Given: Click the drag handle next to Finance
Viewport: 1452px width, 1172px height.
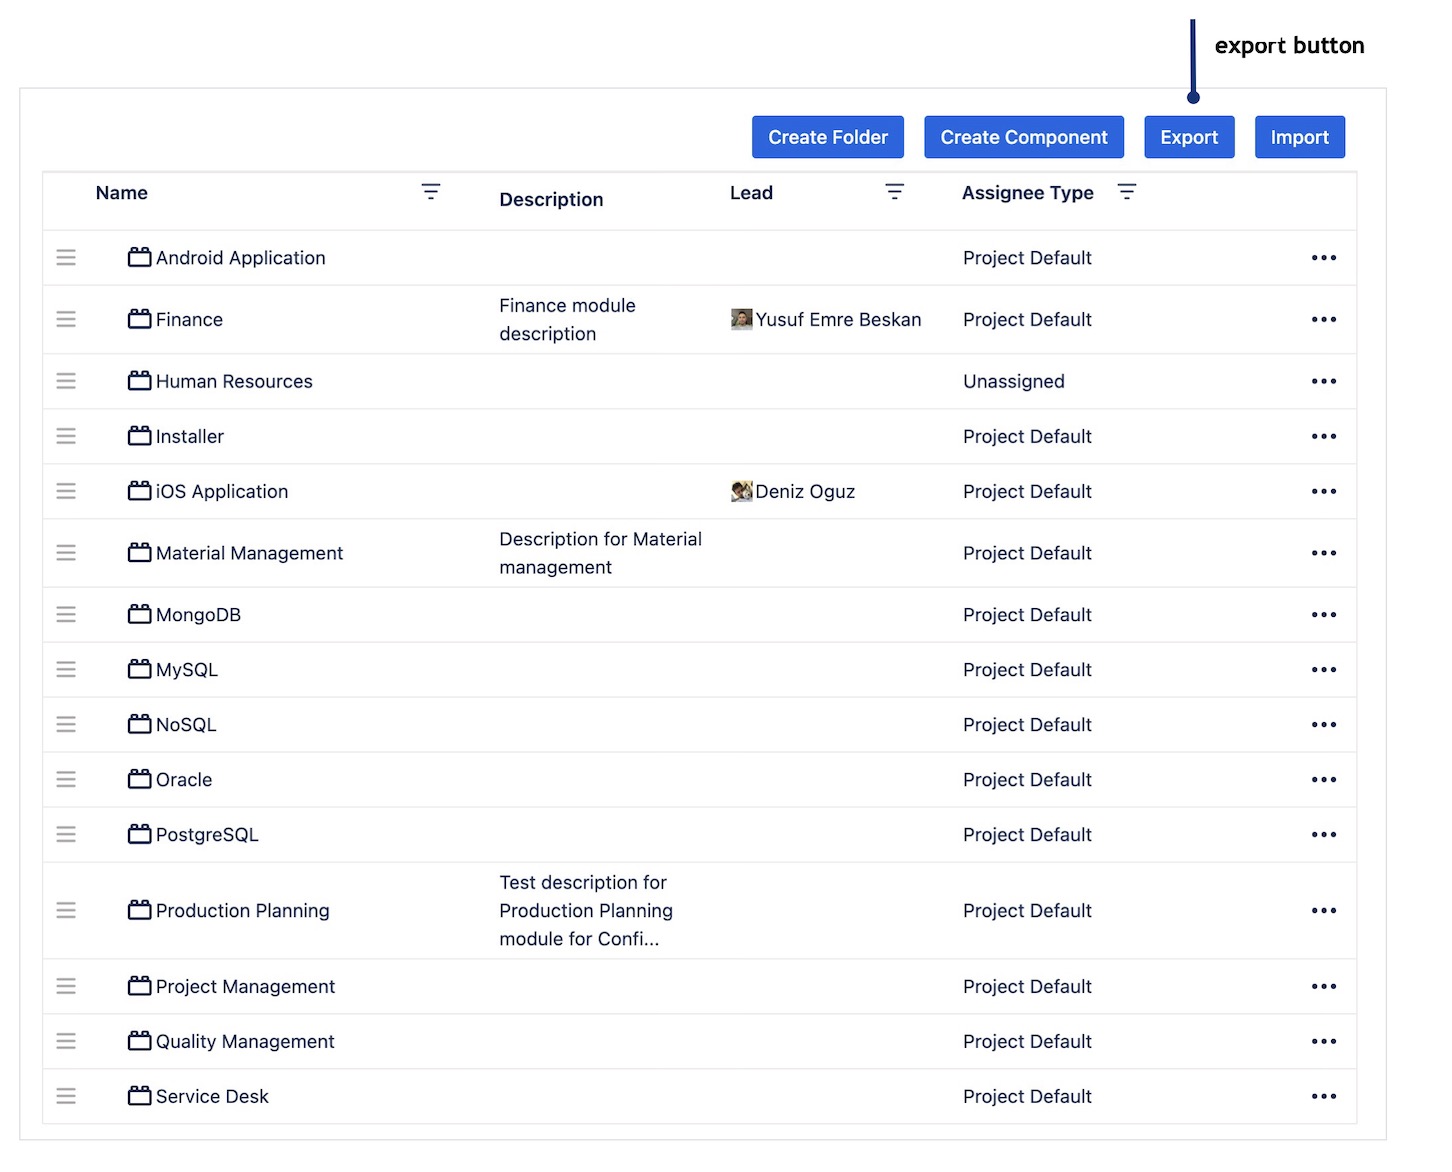Looking at the screenshot, I should click(66, 319).
